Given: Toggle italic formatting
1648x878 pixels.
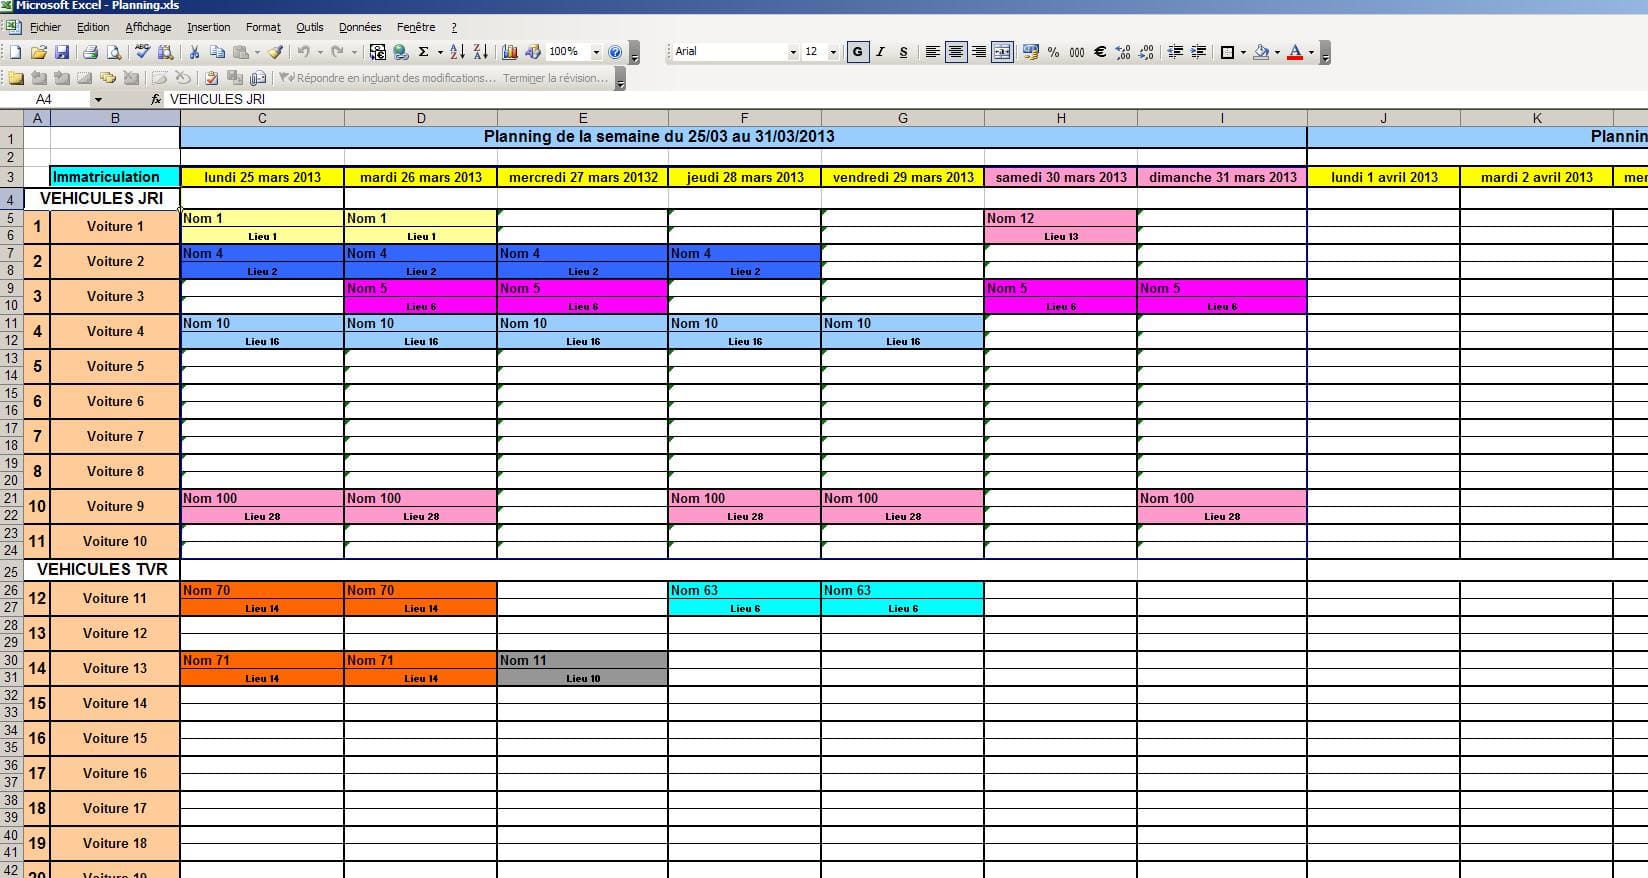Looking at the screenshot, I should pos(880,52).
